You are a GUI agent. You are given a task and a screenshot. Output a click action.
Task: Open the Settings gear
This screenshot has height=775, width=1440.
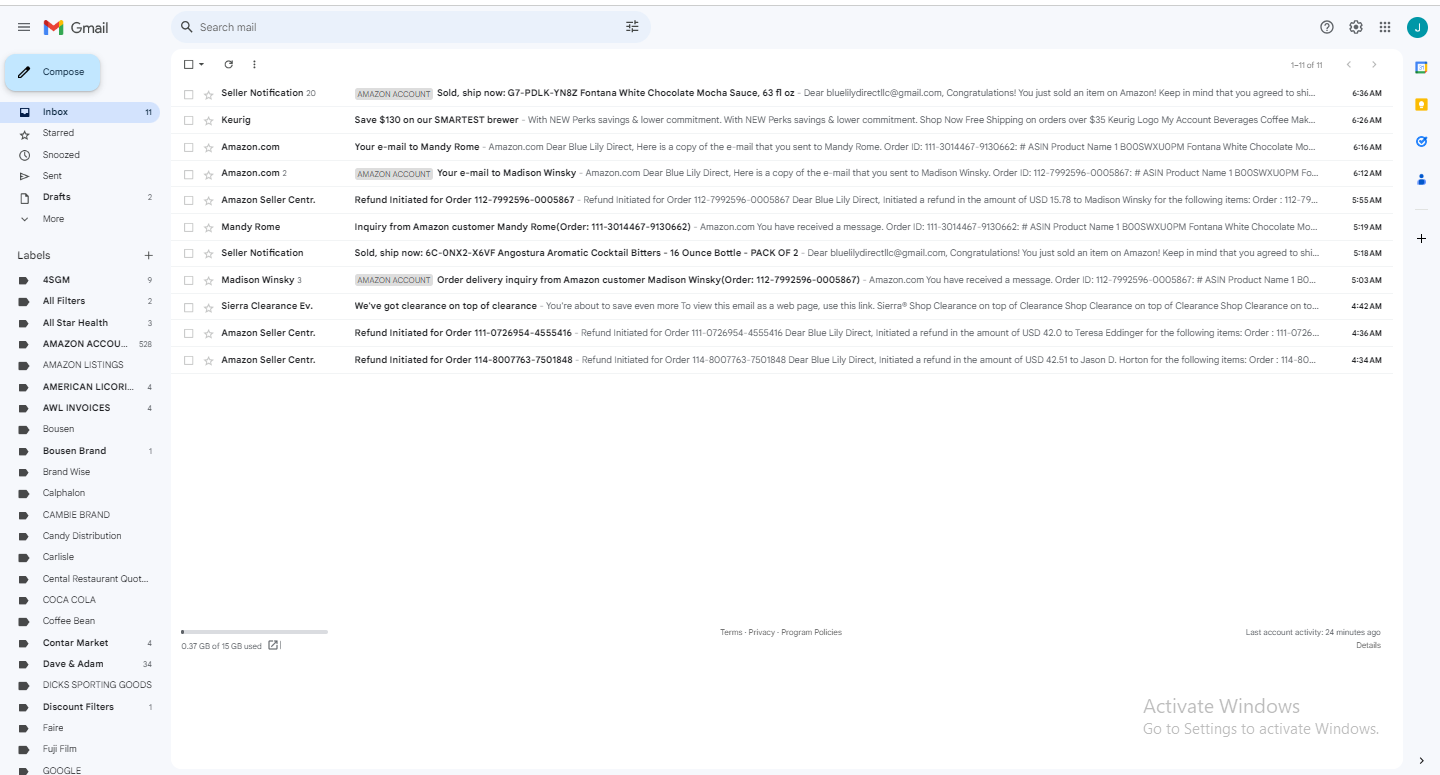(x=1356, y=27)
